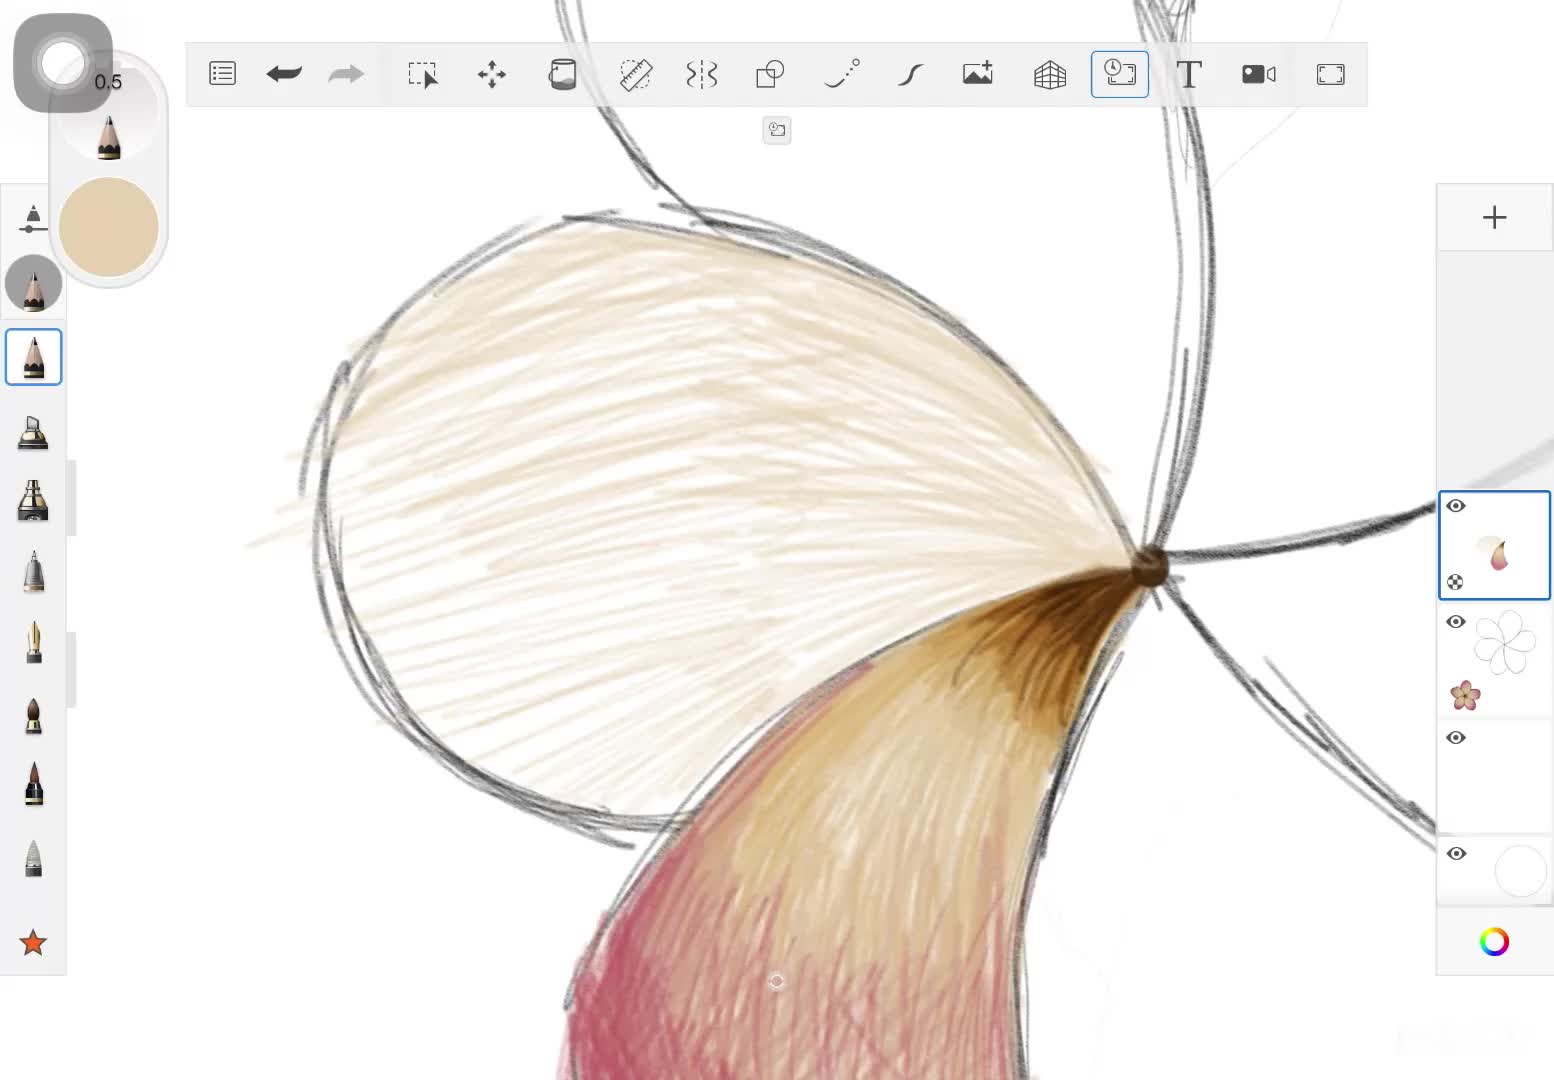The height and width of the screenshot is (1080, 1554).
Task: Open the brush library settings icon
Action: pyautogui.click(x=33, y=218)
